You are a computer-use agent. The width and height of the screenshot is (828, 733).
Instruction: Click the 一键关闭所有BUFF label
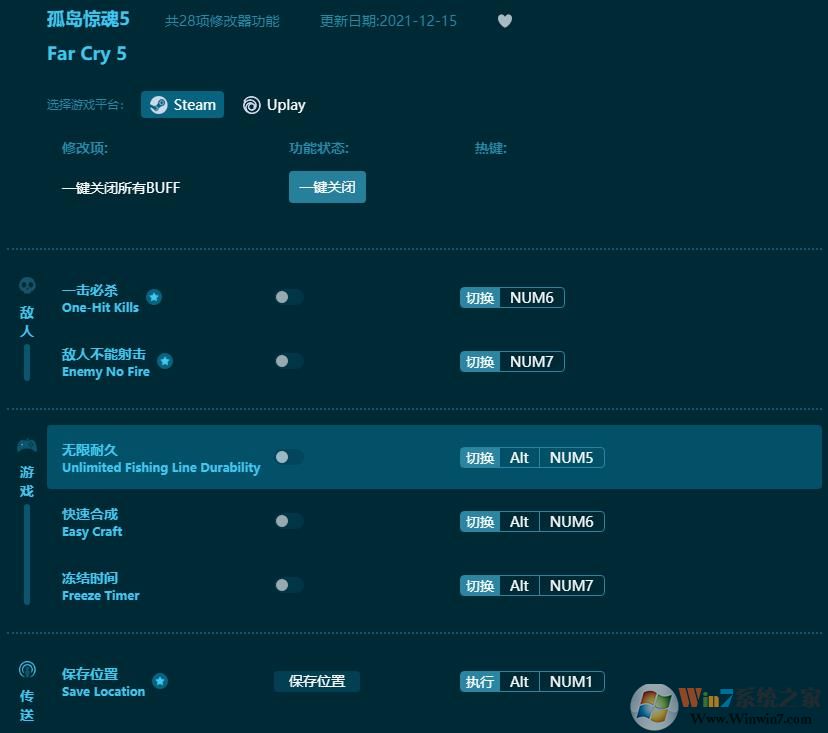121,187
